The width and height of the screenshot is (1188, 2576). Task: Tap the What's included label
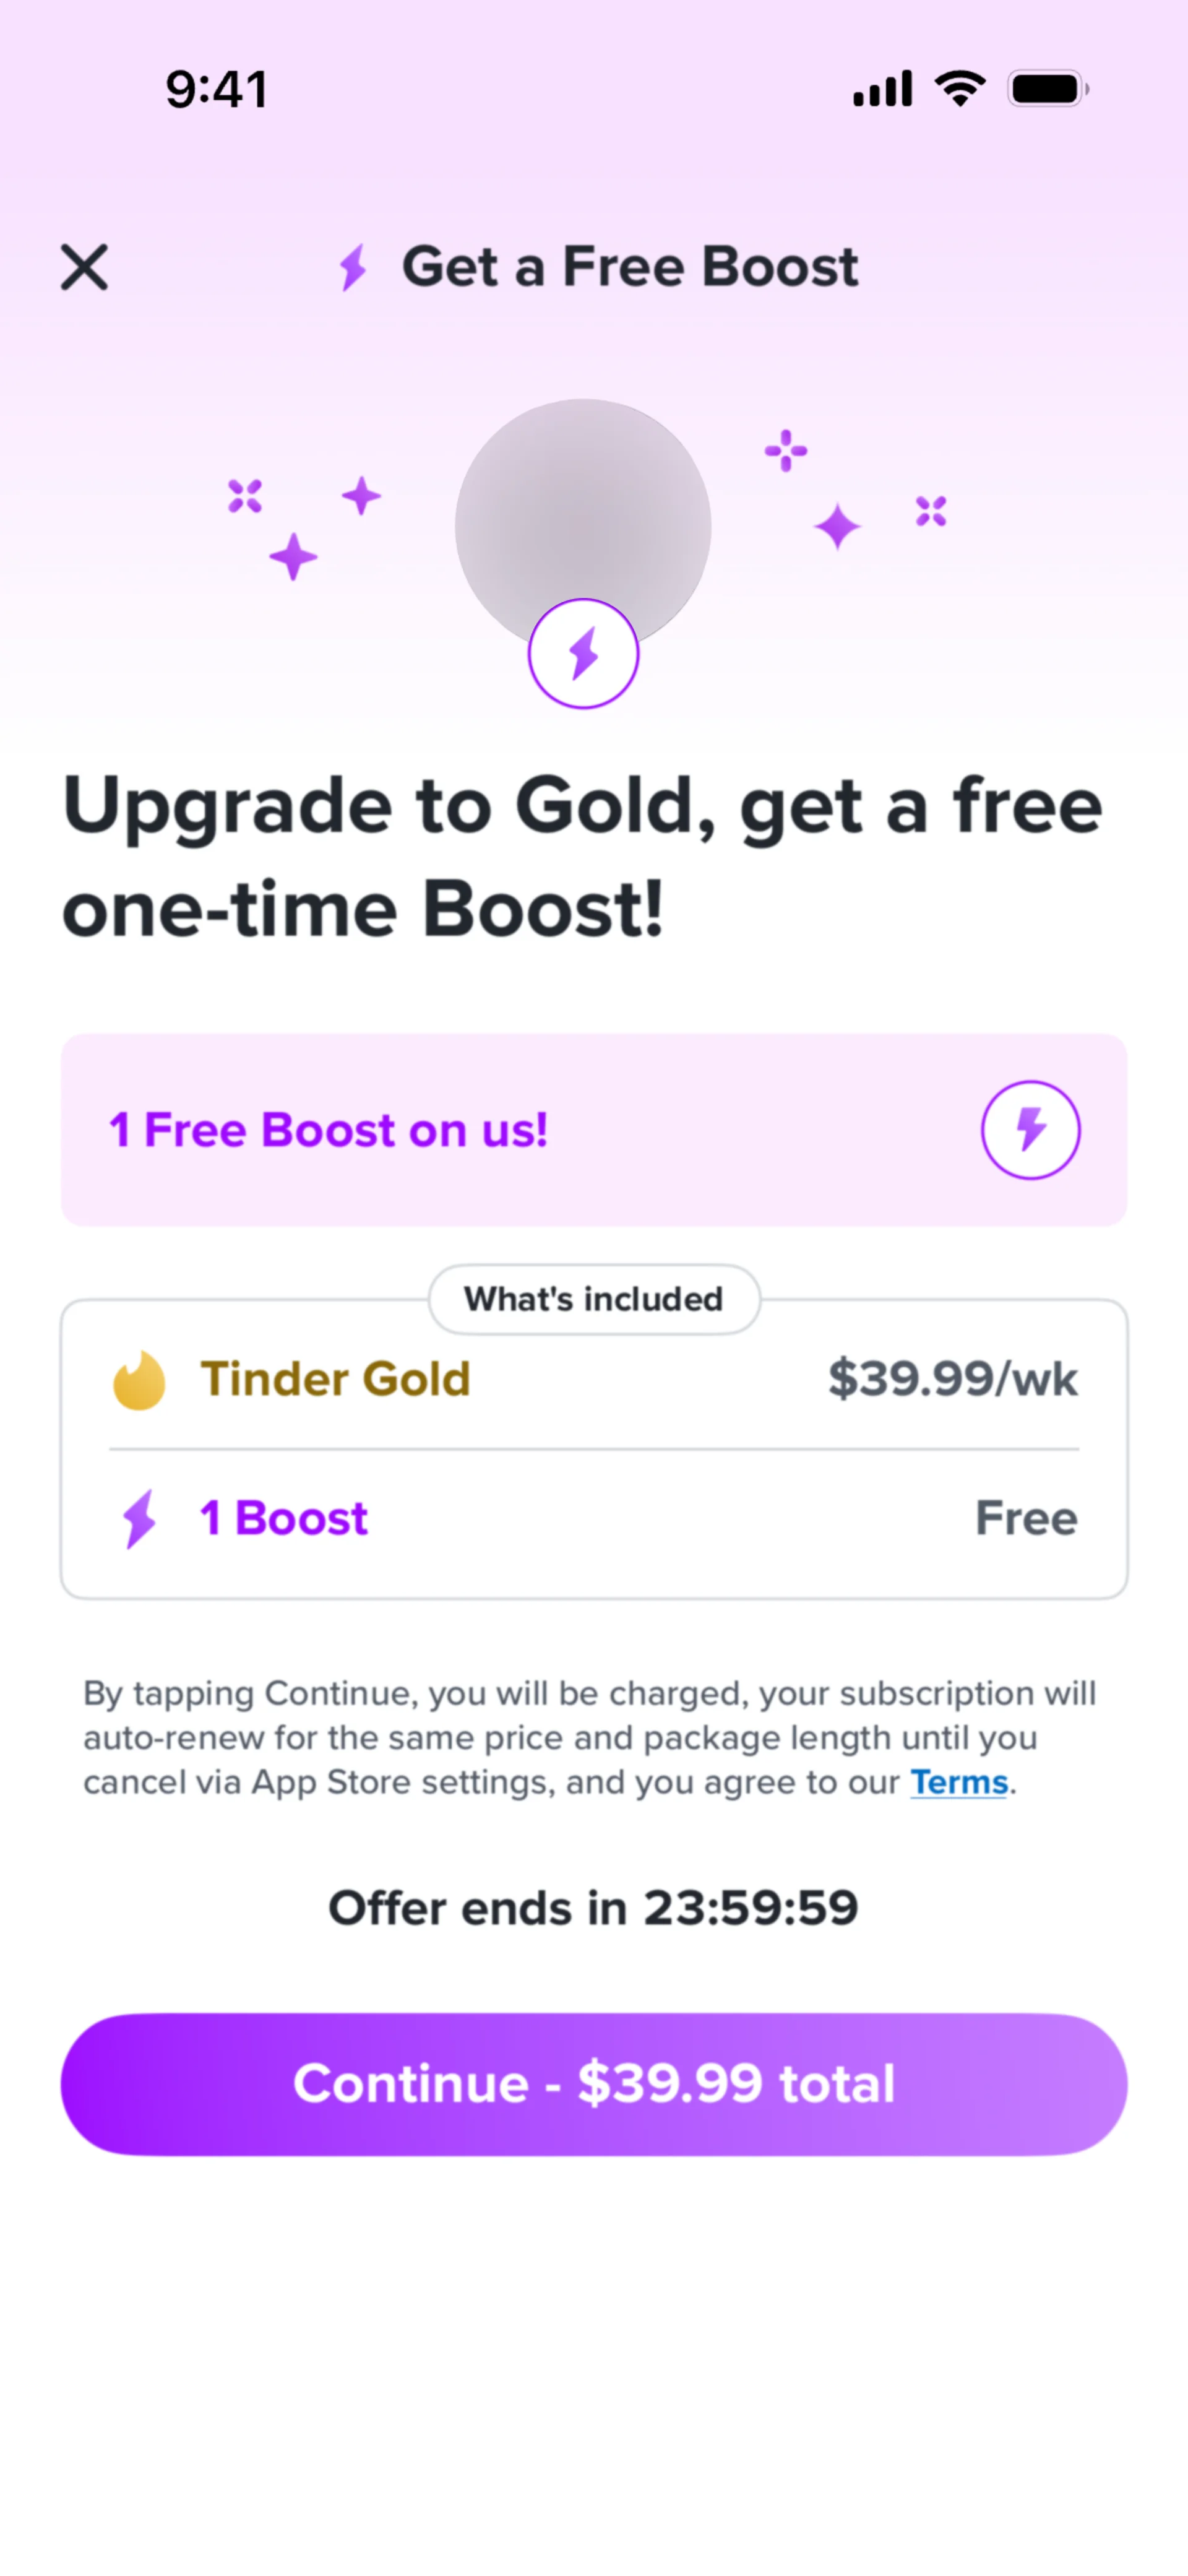click(594, 1298)
